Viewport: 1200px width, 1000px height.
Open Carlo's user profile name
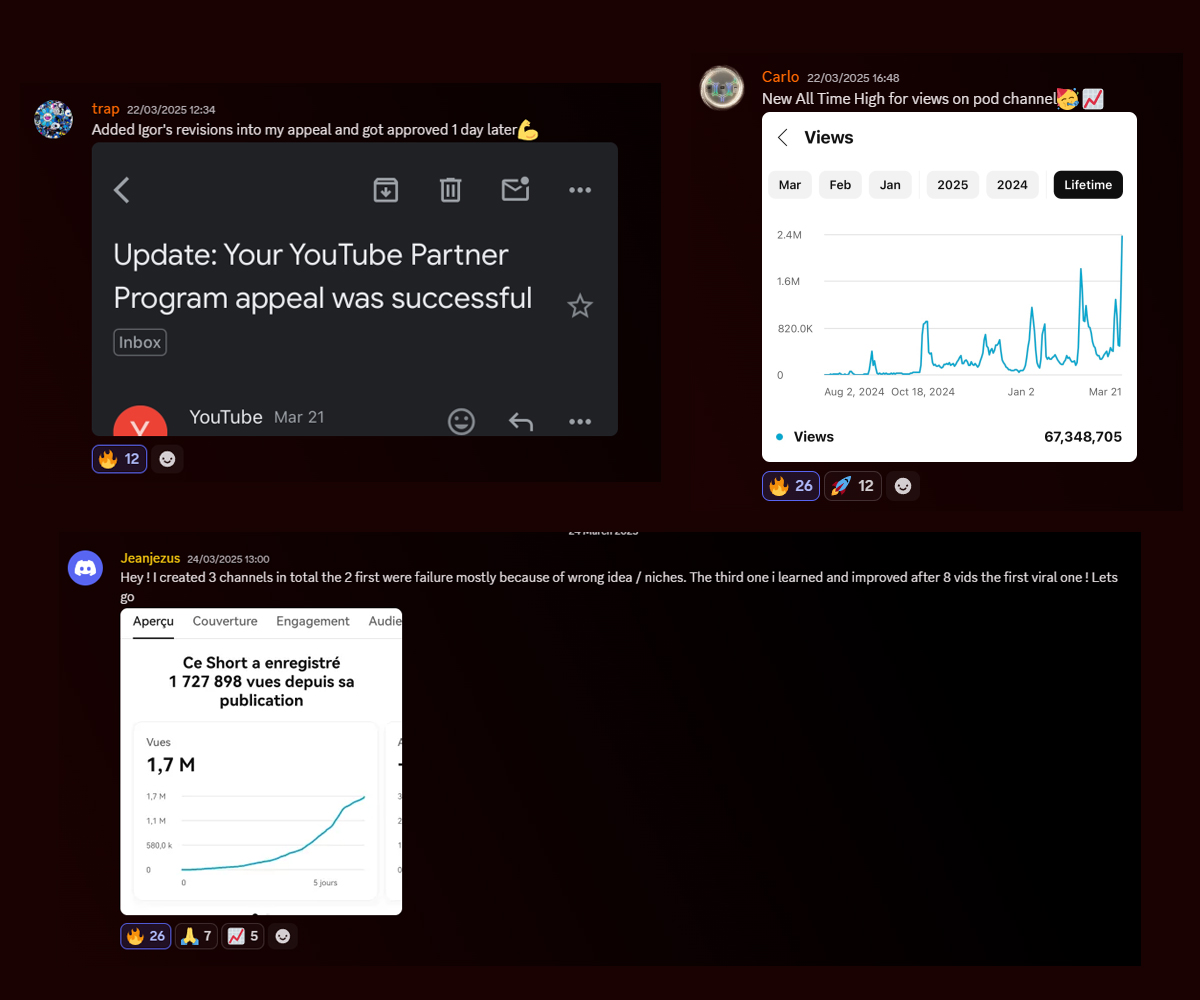(x=780, y=77)
